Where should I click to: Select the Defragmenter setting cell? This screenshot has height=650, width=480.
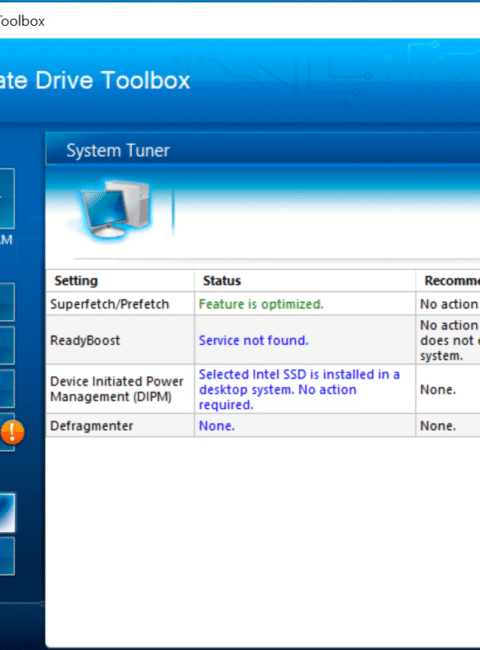[x=120, y=426]
